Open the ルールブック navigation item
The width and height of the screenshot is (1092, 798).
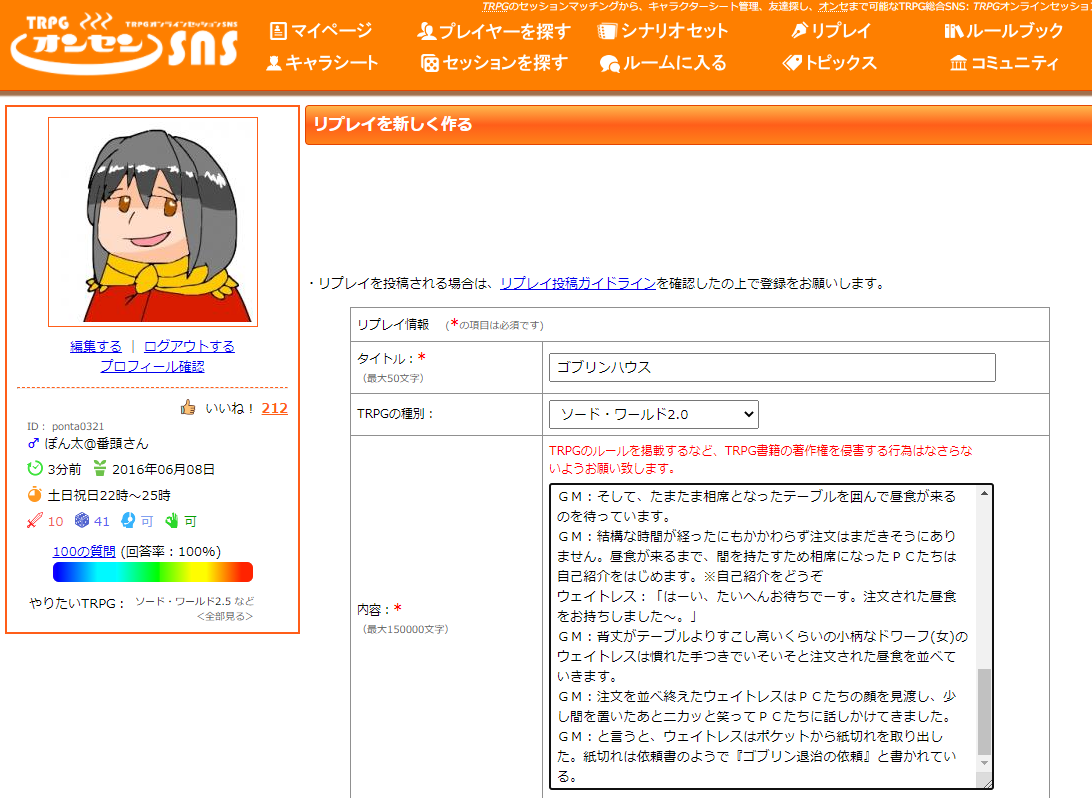pos(1004,31)
